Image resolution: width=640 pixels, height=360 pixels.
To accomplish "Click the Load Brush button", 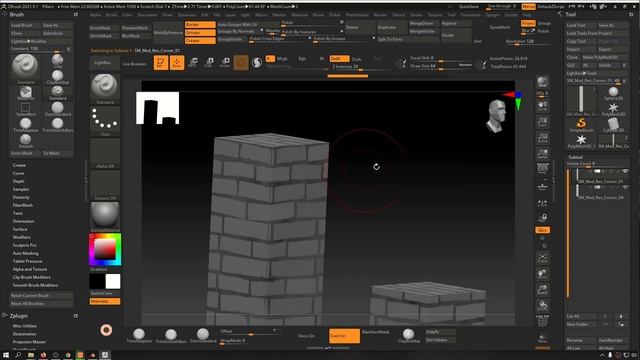I will (25, 25).
